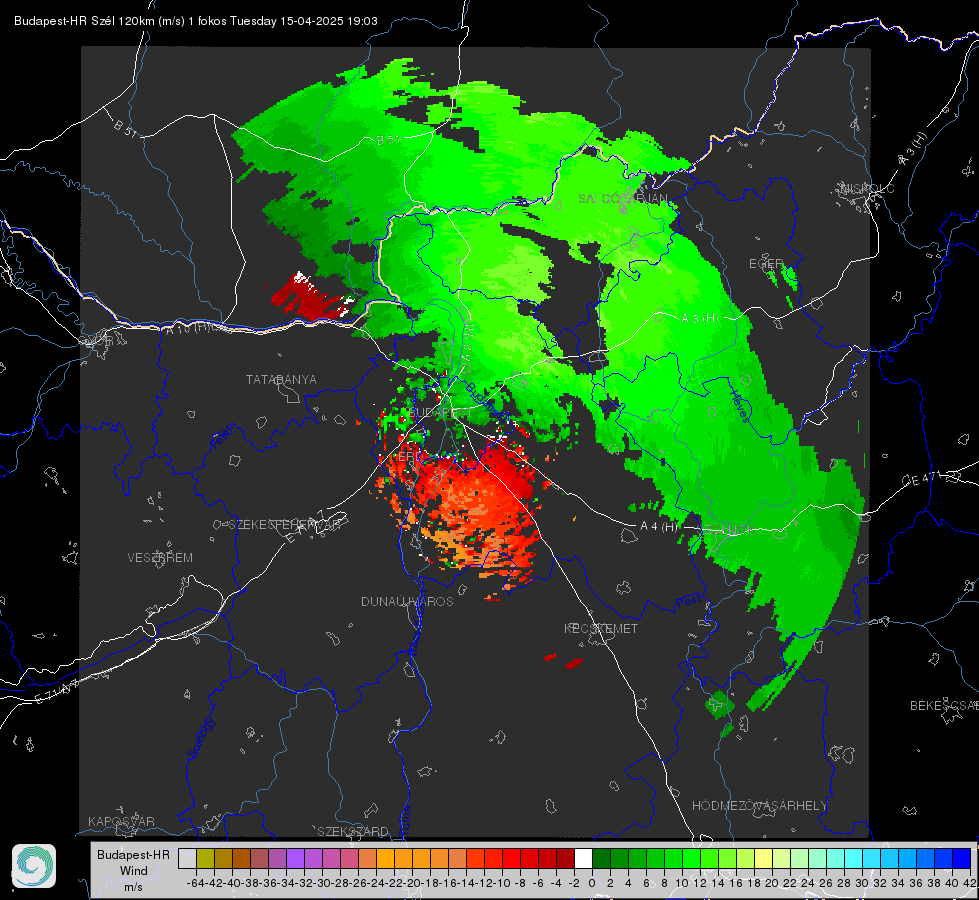This screenshot has height=900, width=979.
Task: Click the VESZPRÉM city label
Action: point(160,557)
